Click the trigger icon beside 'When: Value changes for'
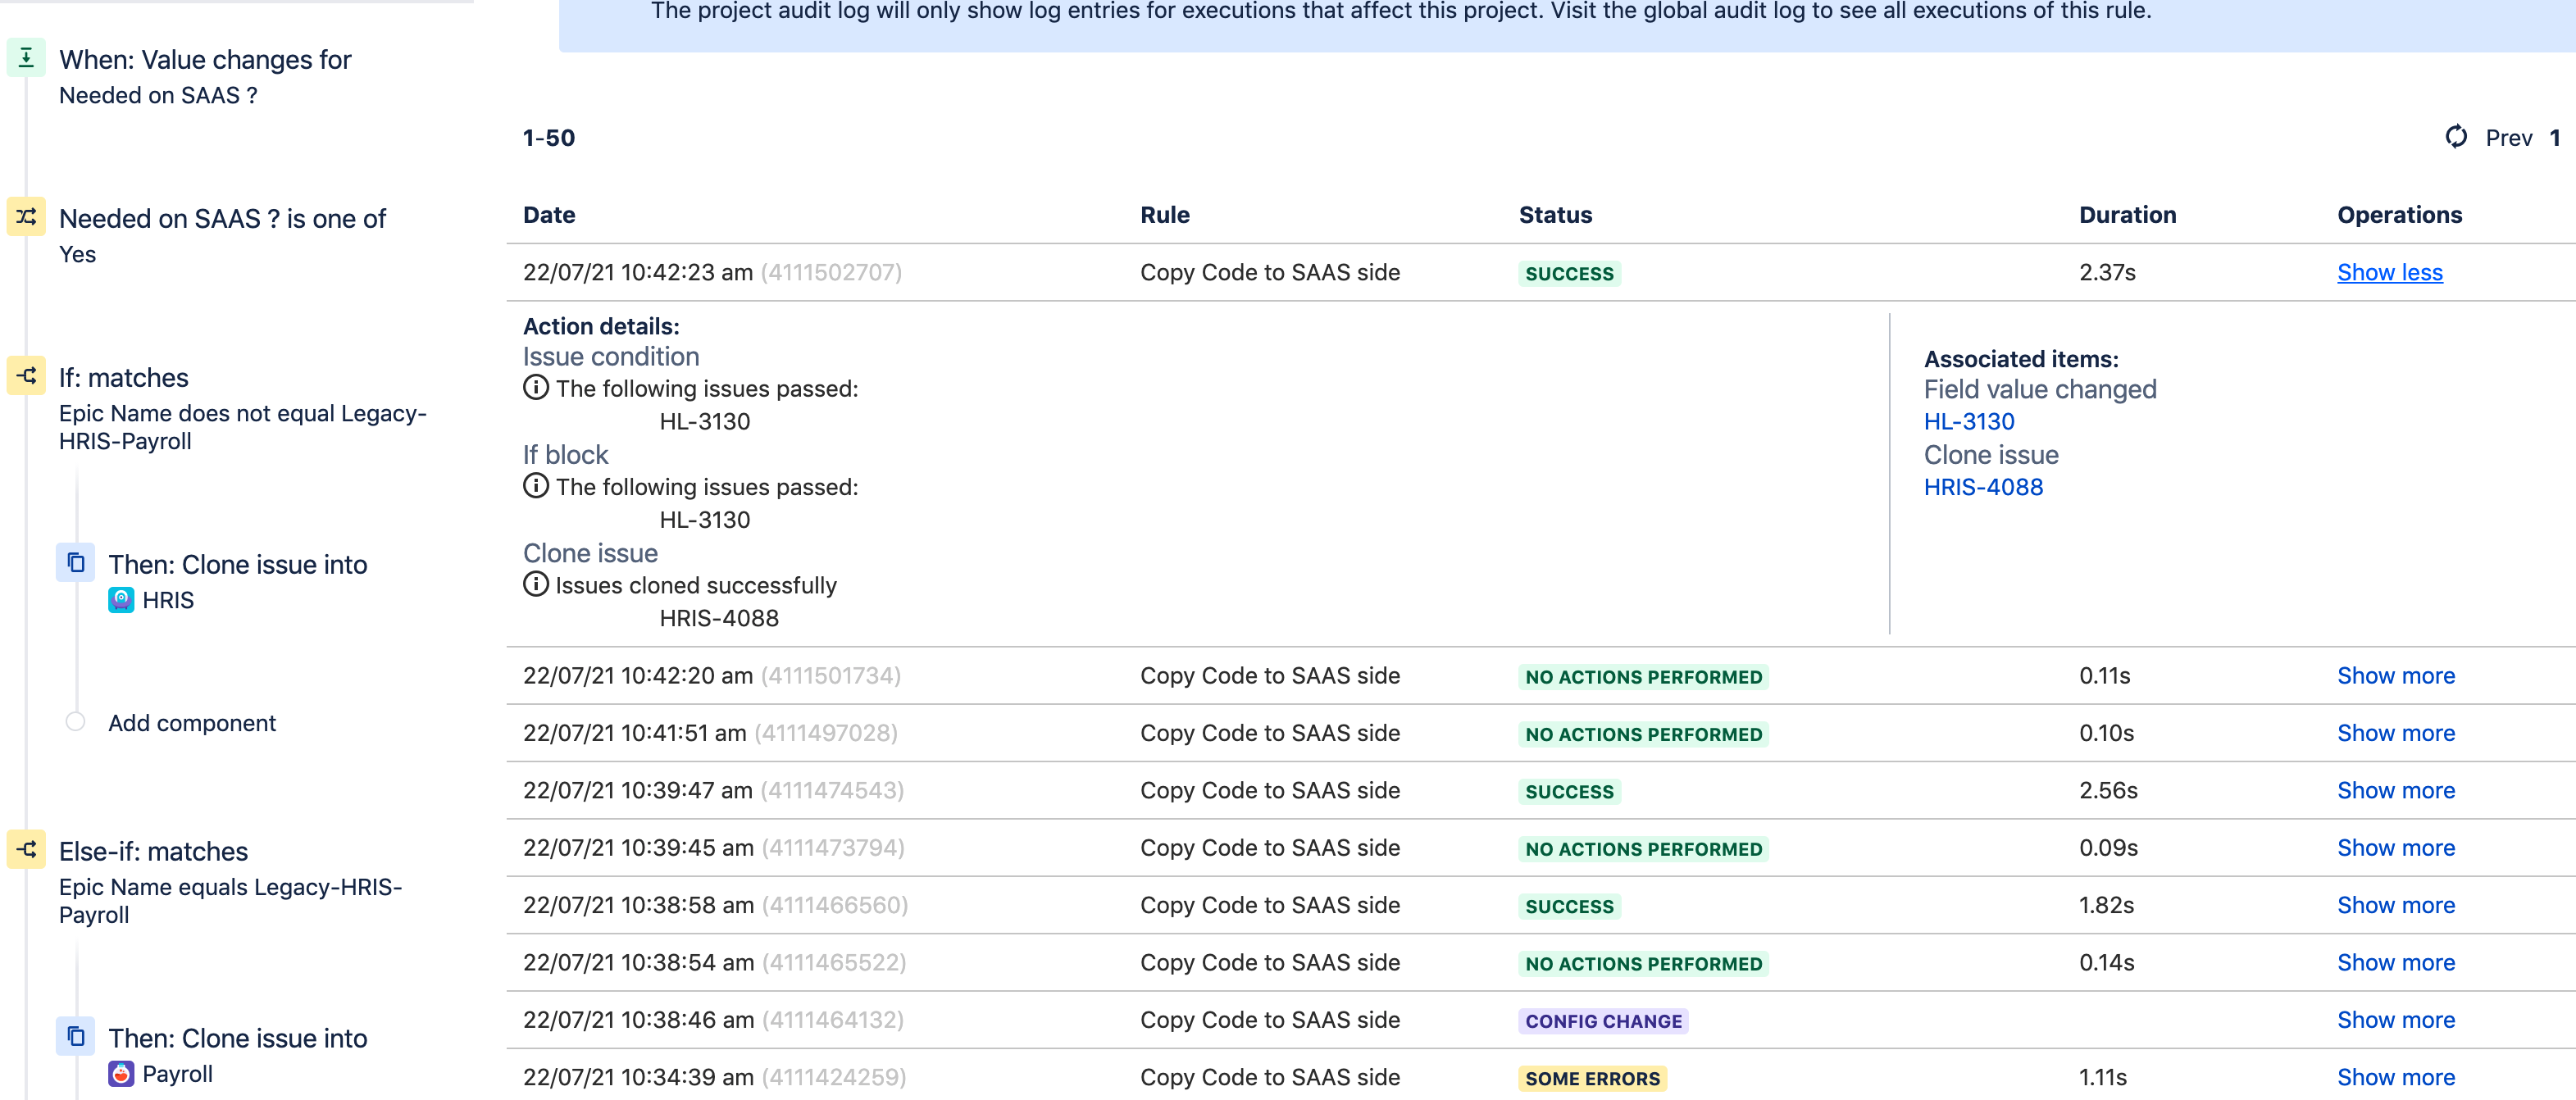The height and width of the screenshot is (1100, 2576). pos(26,58)
